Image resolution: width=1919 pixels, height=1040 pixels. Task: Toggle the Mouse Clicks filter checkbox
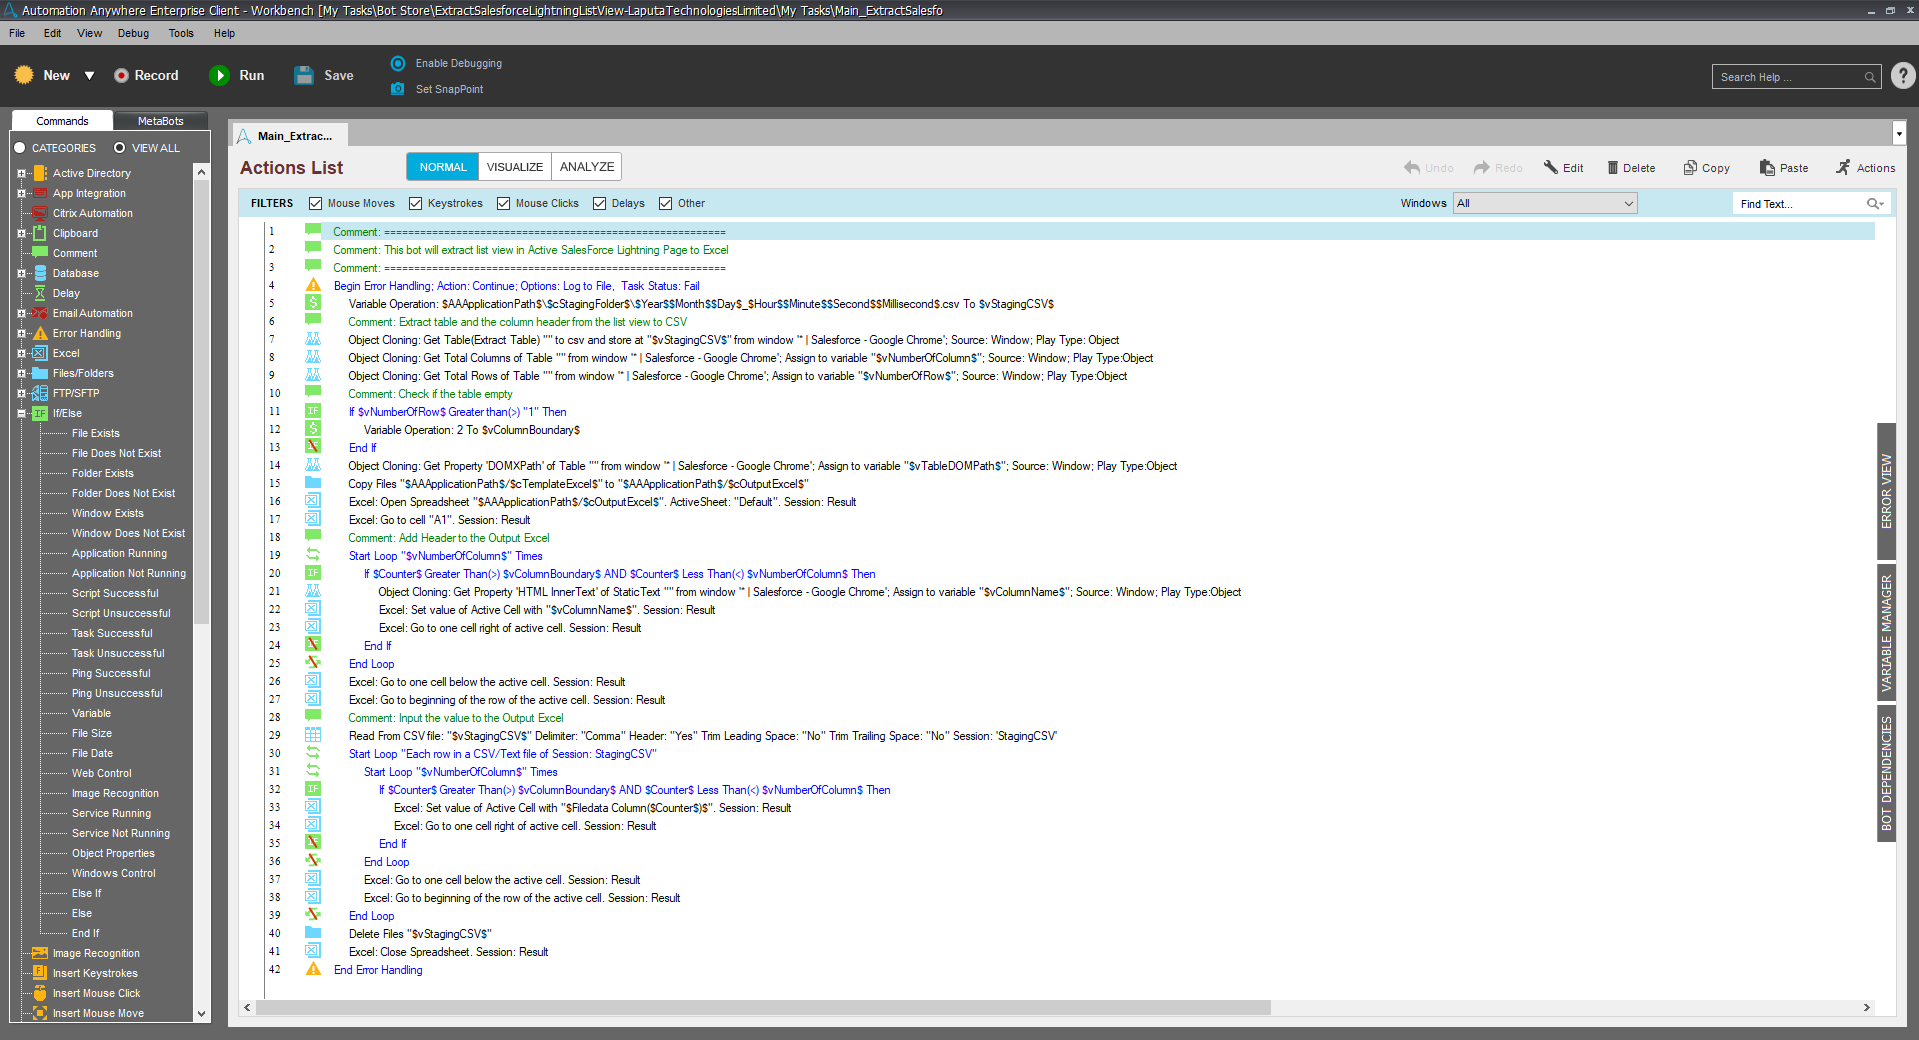(x=503, y=203)
